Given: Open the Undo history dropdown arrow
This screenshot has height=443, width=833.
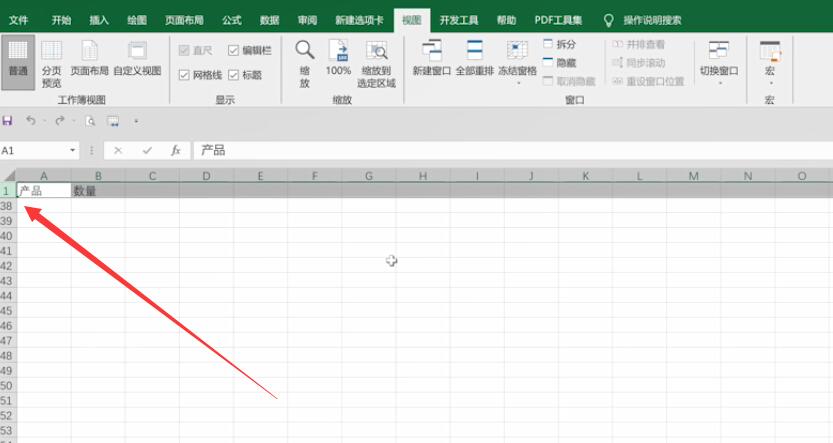Looking at the screenshot, I should (45, 121).
